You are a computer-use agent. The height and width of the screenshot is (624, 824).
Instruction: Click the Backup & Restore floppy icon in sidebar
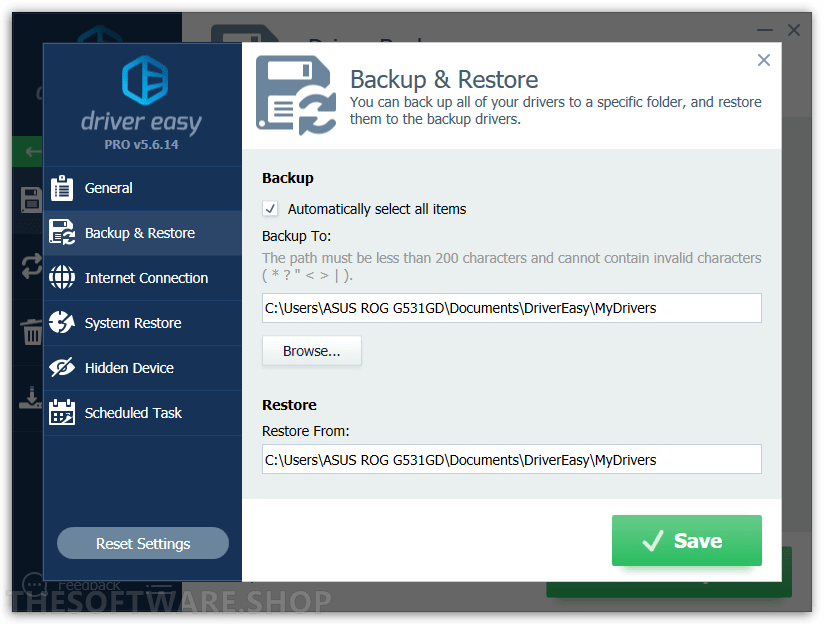coord(62,232)
